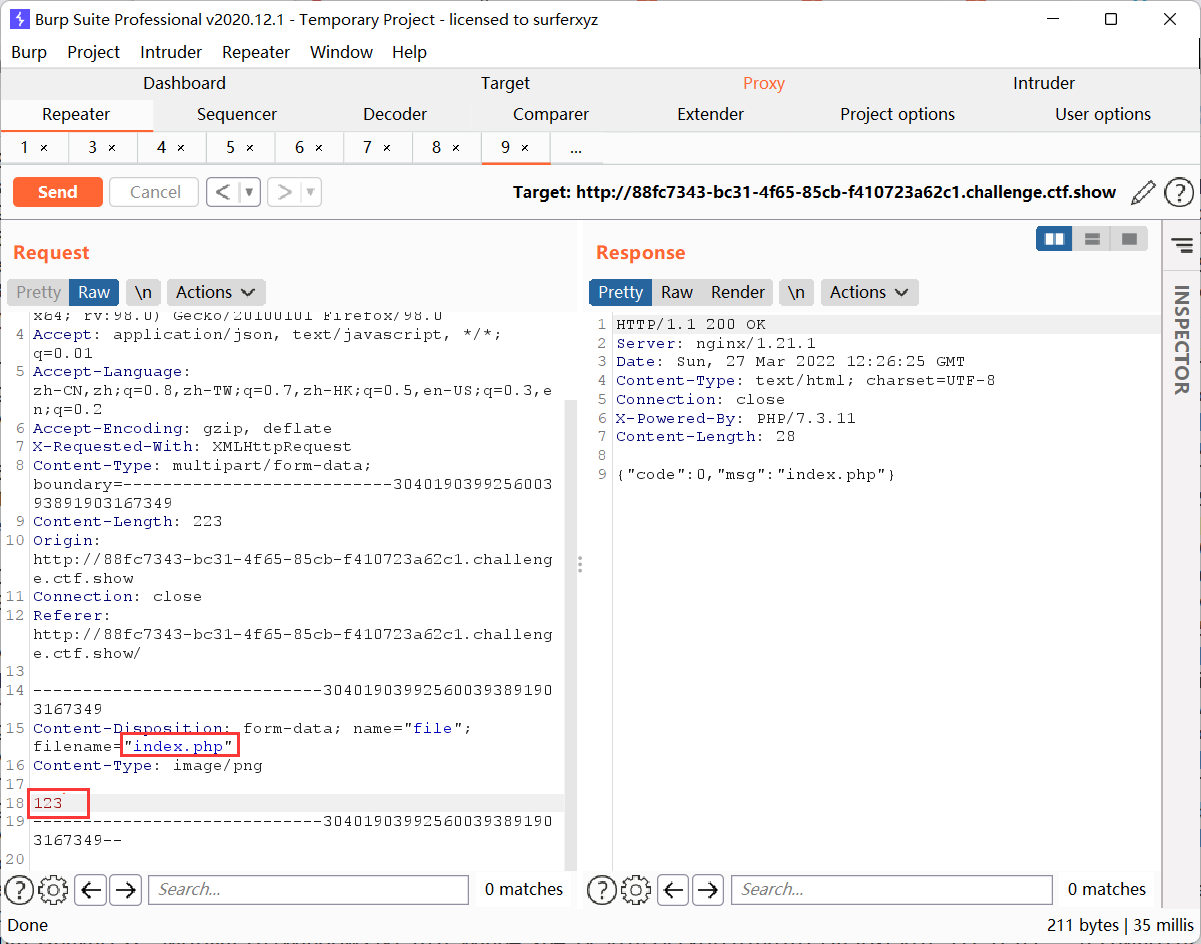
Task: Close Repeater tab 6
Action: [319, 148]
